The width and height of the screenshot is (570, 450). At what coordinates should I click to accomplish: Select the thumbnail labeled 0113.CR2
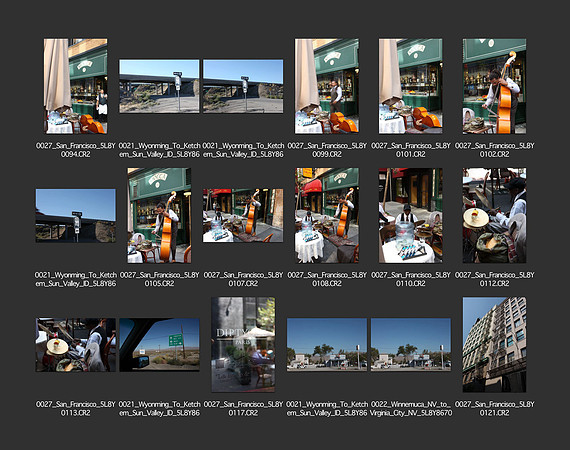tap(76, 345)
